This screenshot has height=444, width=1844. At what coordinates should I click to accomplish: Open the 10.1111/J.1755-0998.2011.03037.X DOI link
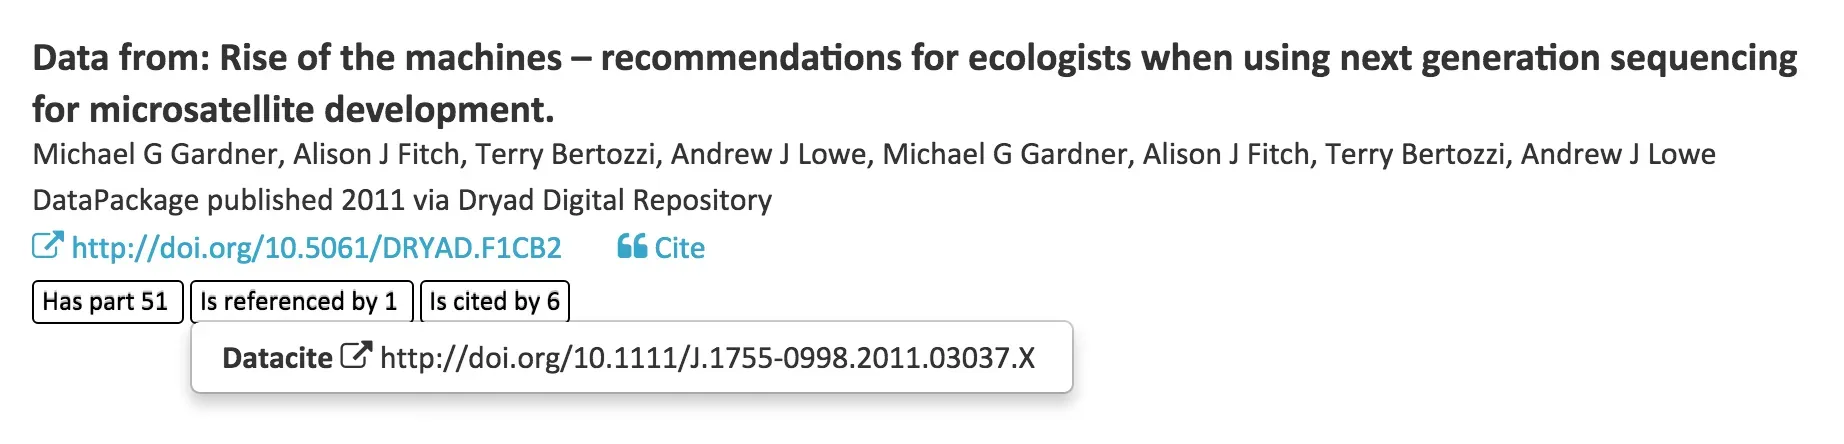pyautogui.click(x=707, y=358)
